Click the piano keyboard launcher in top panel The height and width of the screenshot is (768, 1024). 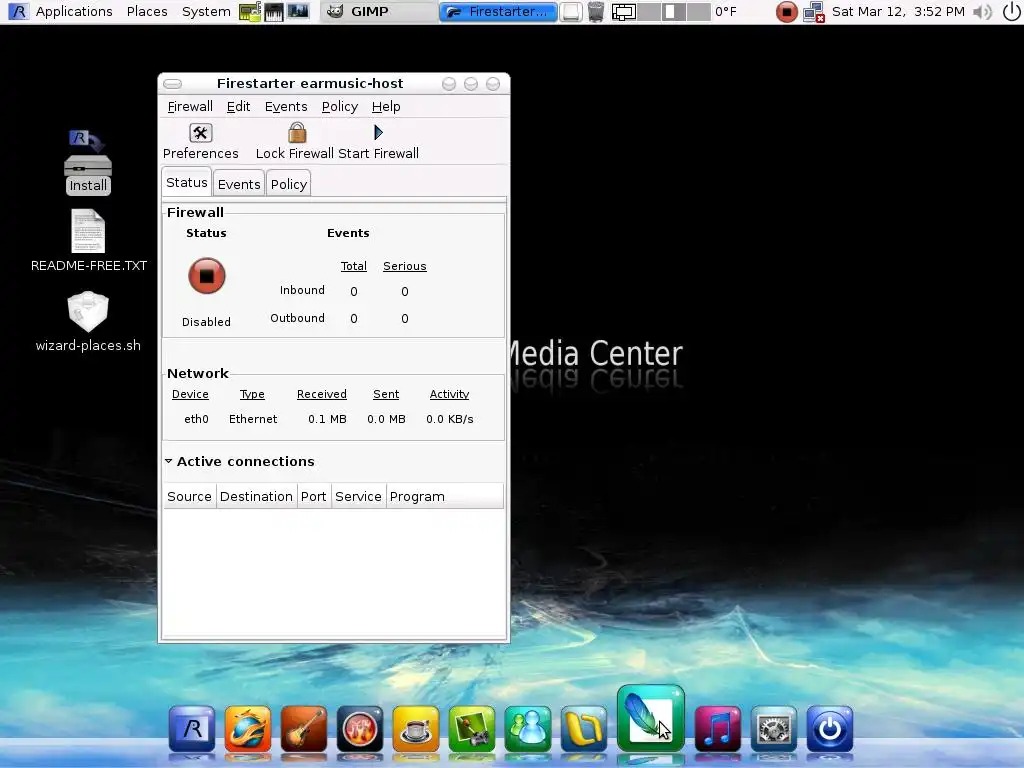click(x=274, y=12)
